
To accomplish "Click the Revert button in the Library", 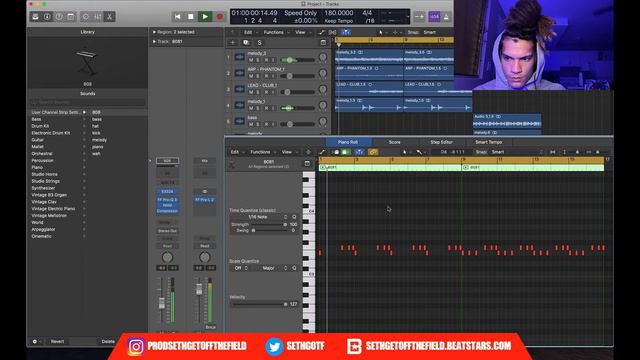I will [57, 342].
